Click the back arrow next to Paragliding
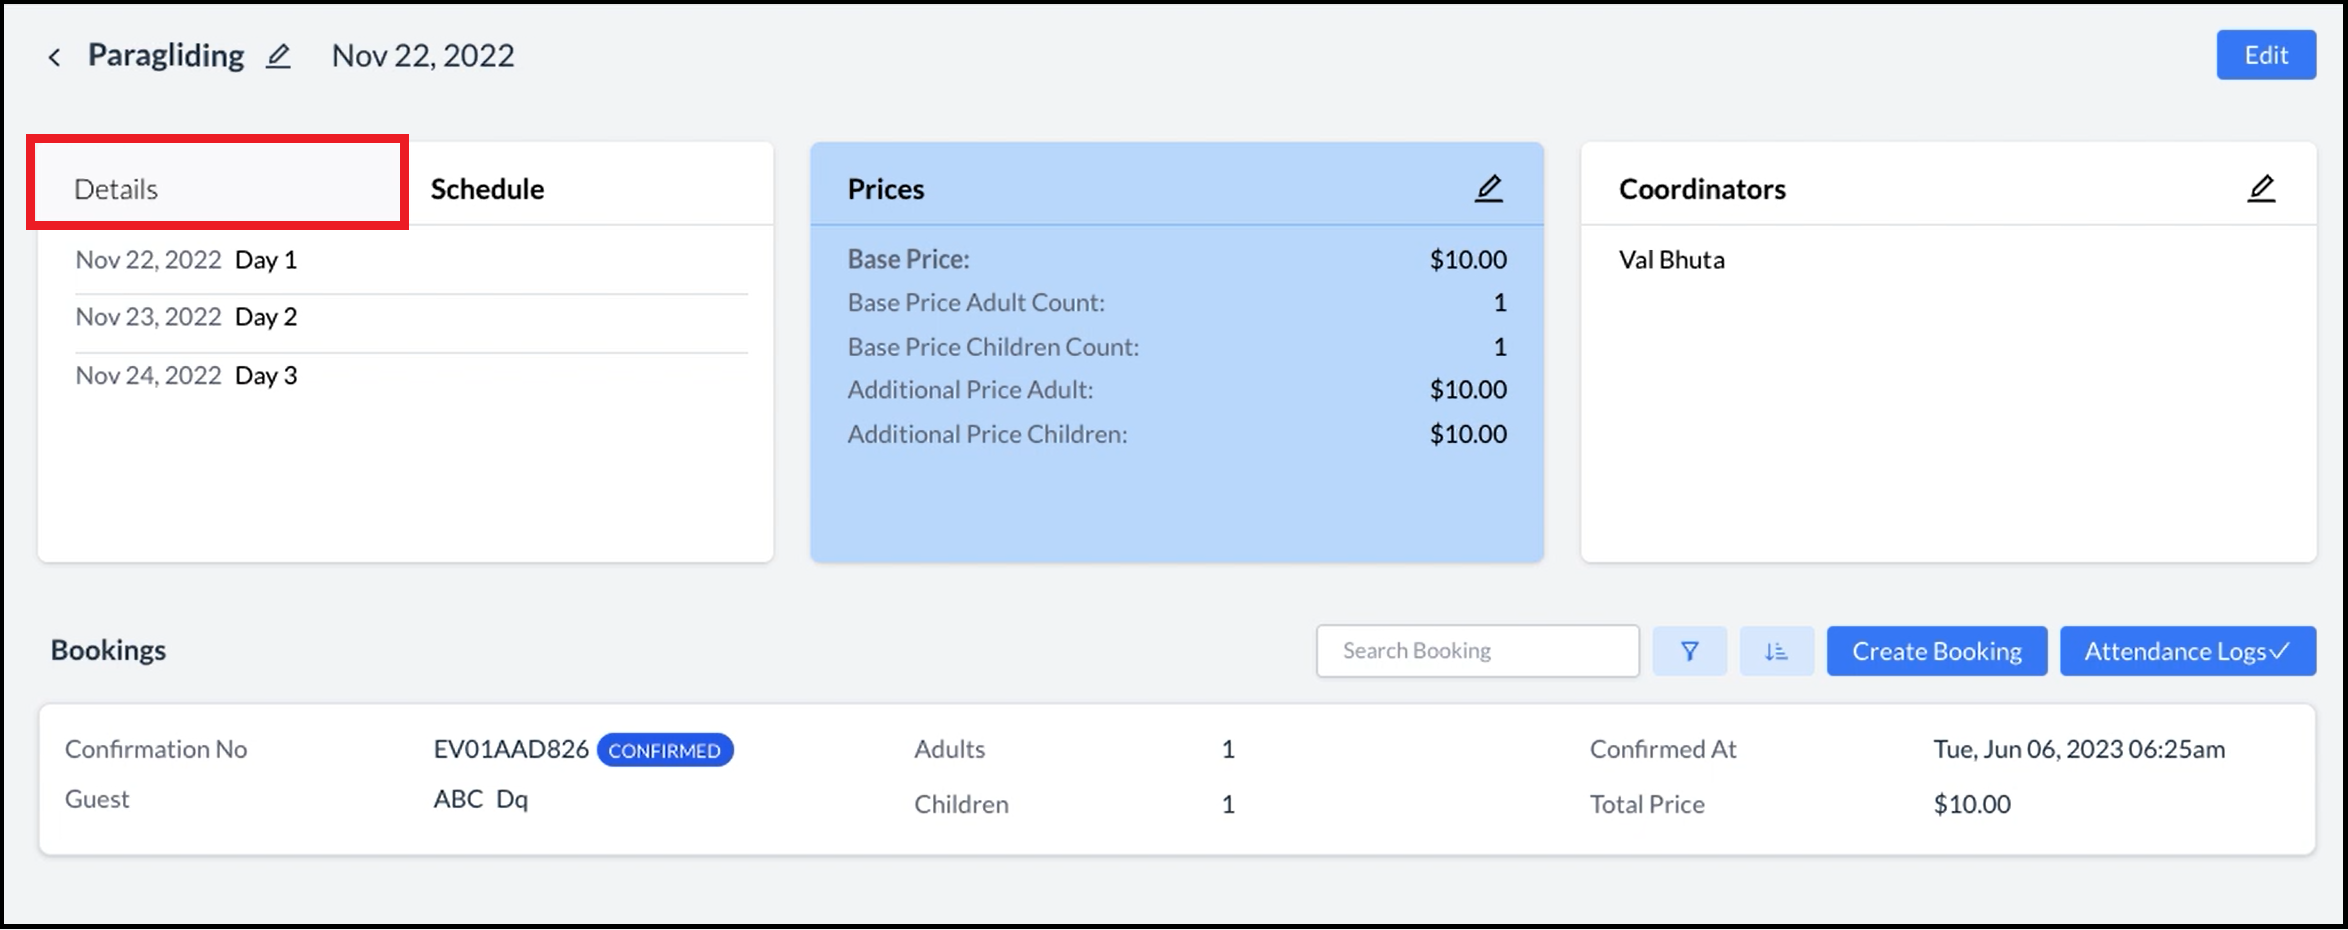 54,56
